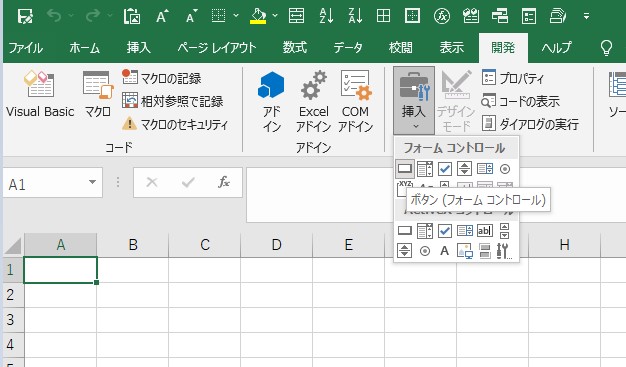Switch to the 数式 ribbon tab
This screenshot has width=626, height=367.
pyautogui.click(x=295, y=48)
